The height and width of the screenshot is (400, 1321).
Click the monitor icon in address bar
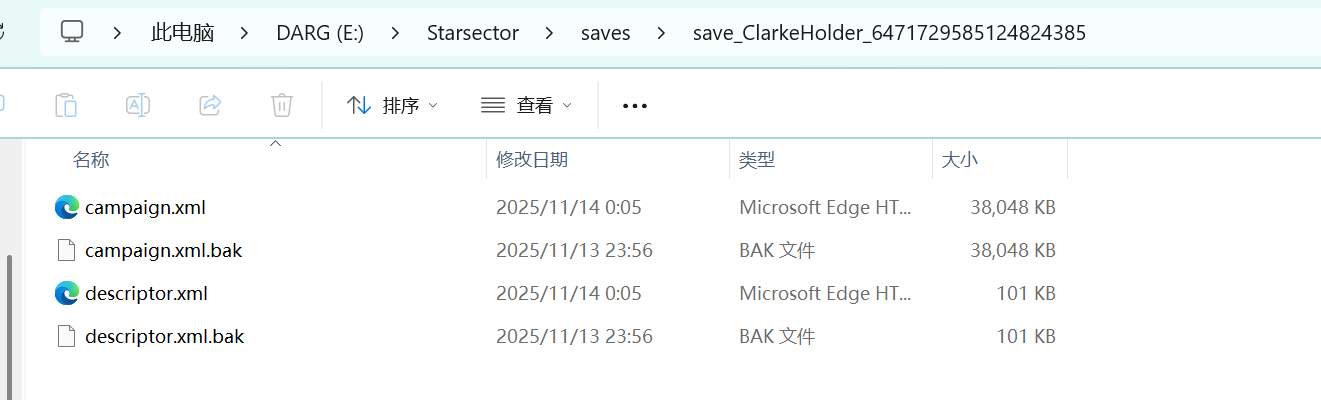tap(71, 32)
